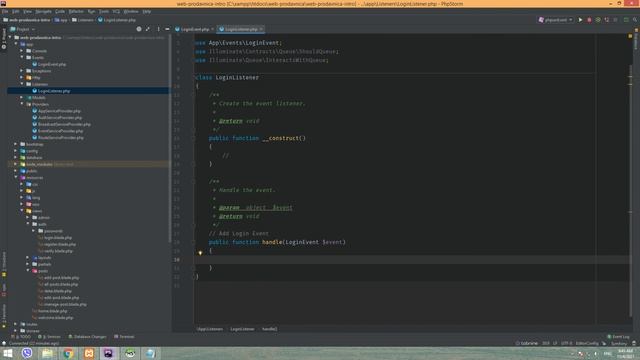This screenshot has height=360, width=640.
Task: Collapse the posts folder
Action: point(28,271)
